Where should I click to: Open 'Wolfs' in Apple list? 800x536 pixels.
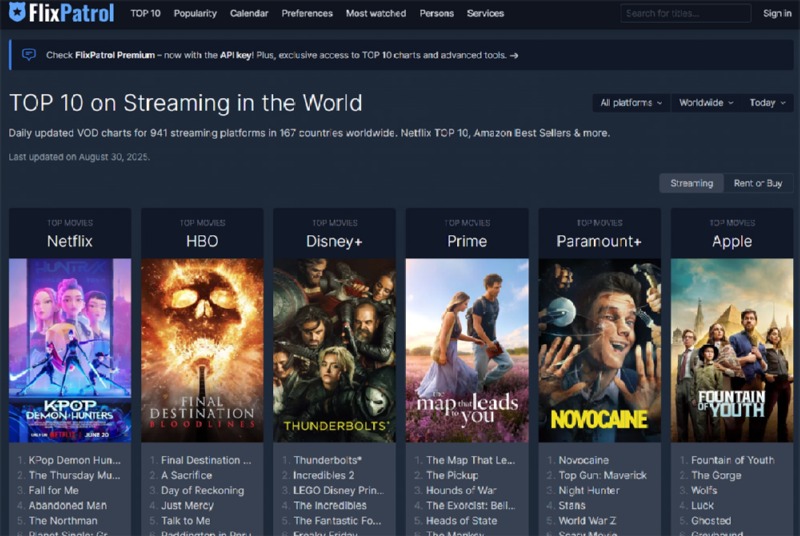[x=704, y=491]
